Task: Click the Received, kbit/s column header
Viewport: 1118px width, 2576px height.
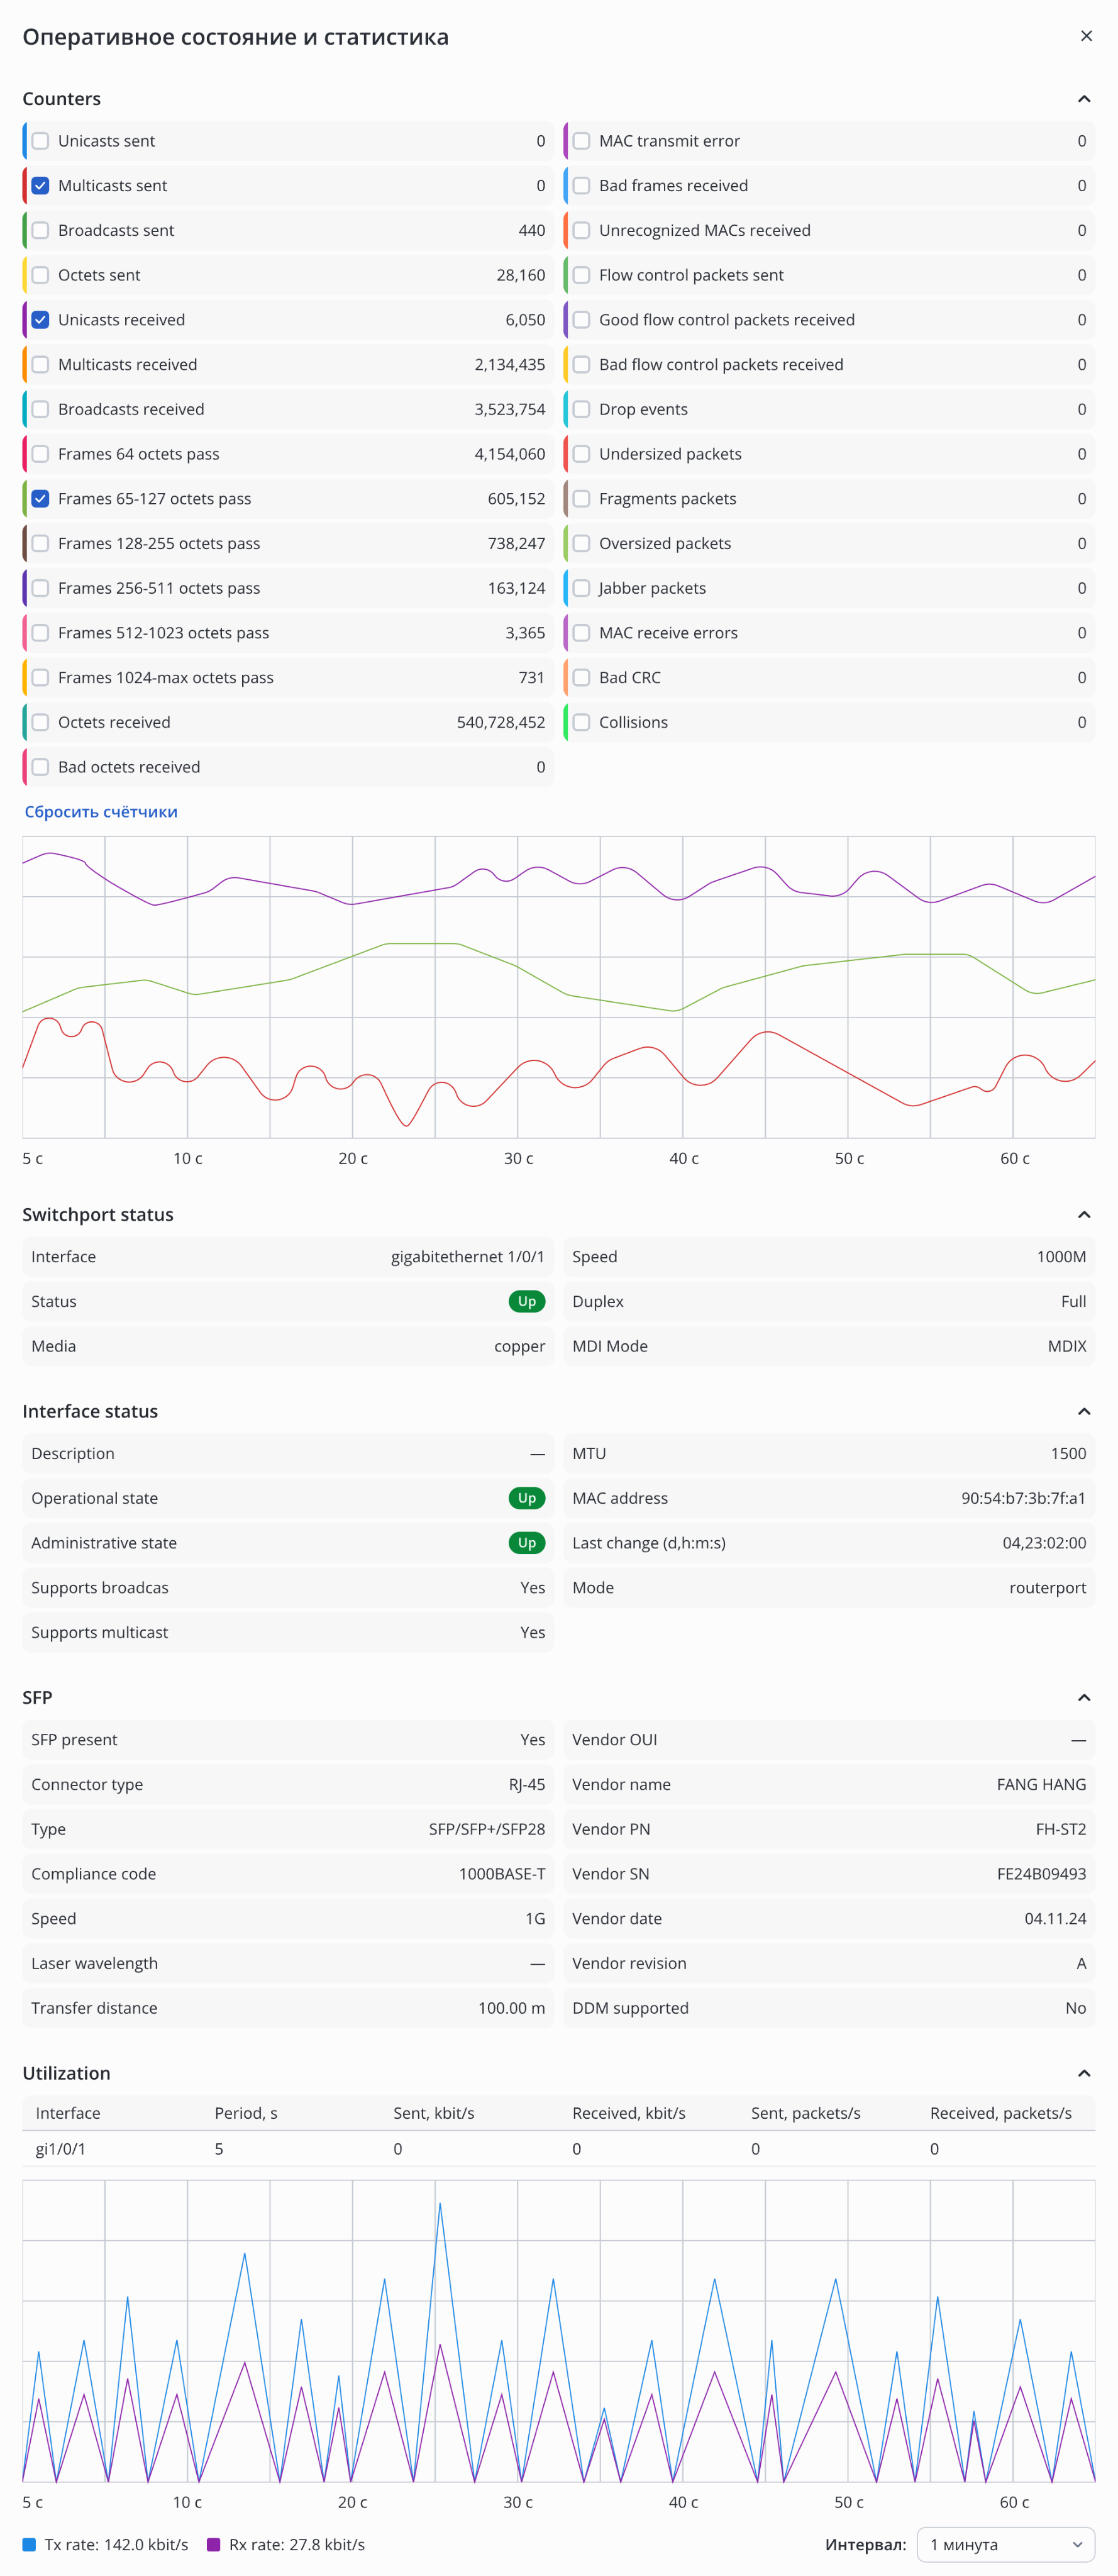Action: coord(629,2113)
